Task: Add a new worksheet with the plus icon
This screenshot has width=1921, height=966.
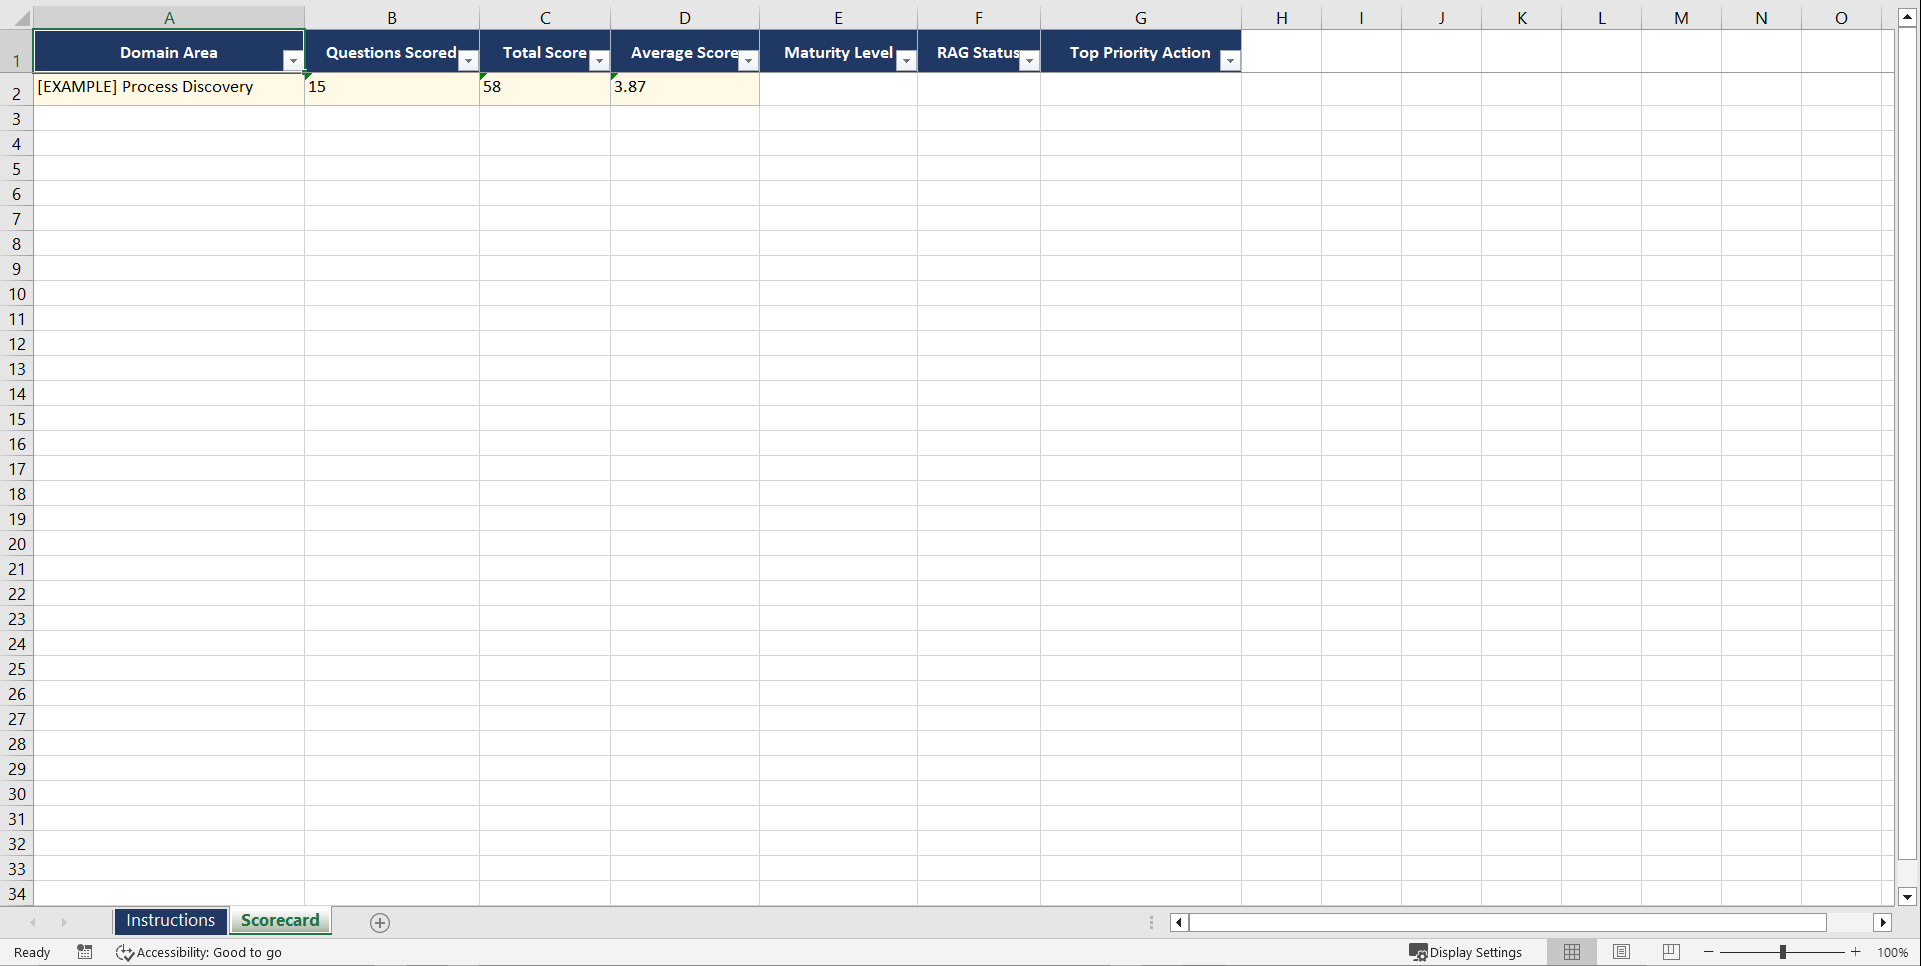Action: pos(379,922)
